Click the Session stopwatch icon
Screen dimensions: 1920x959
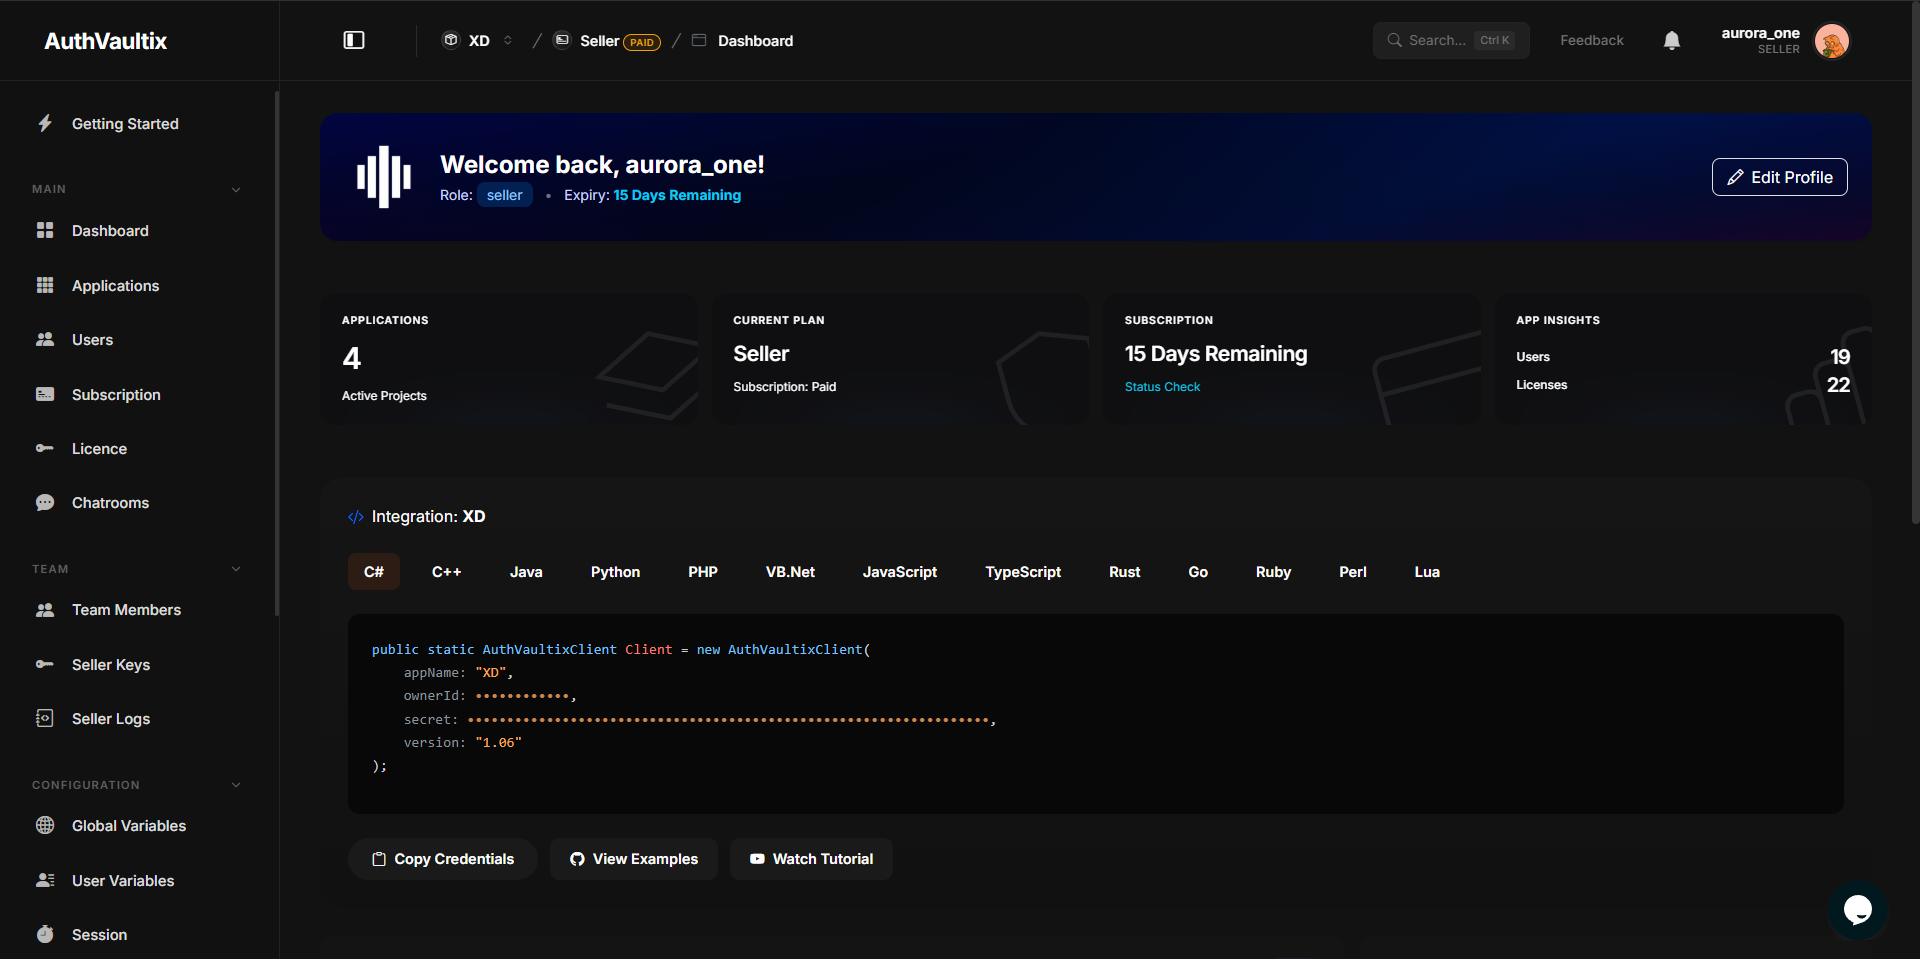(45, 934)
